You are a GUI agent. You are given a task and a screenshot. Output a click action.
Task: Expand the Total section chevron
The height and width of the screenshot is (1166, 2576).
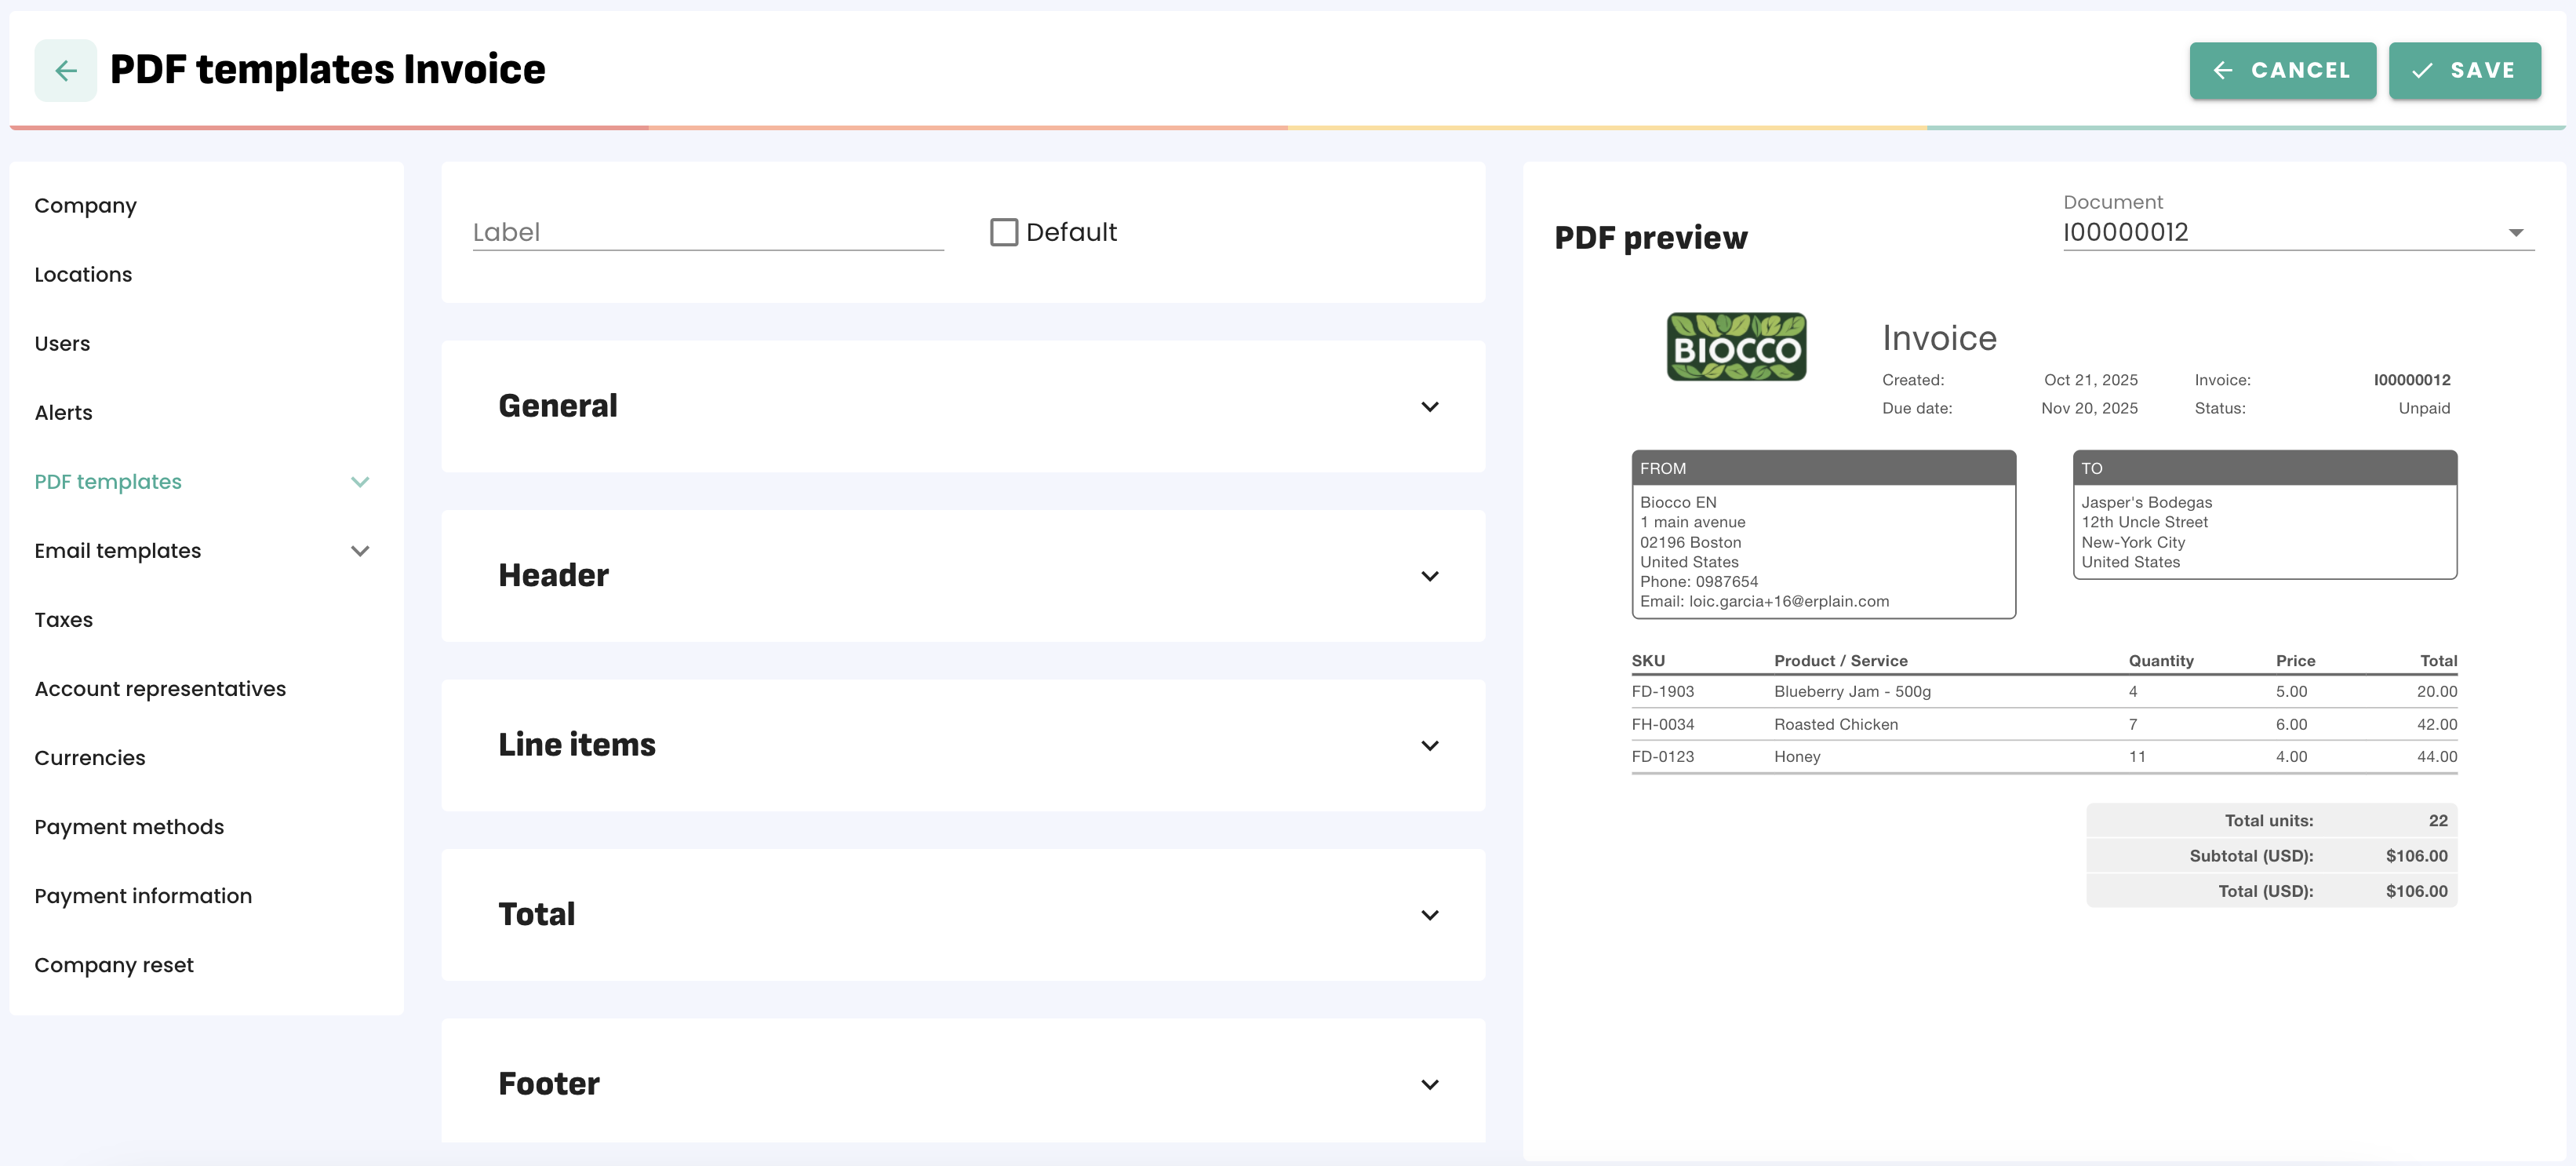coord(1429,915)
